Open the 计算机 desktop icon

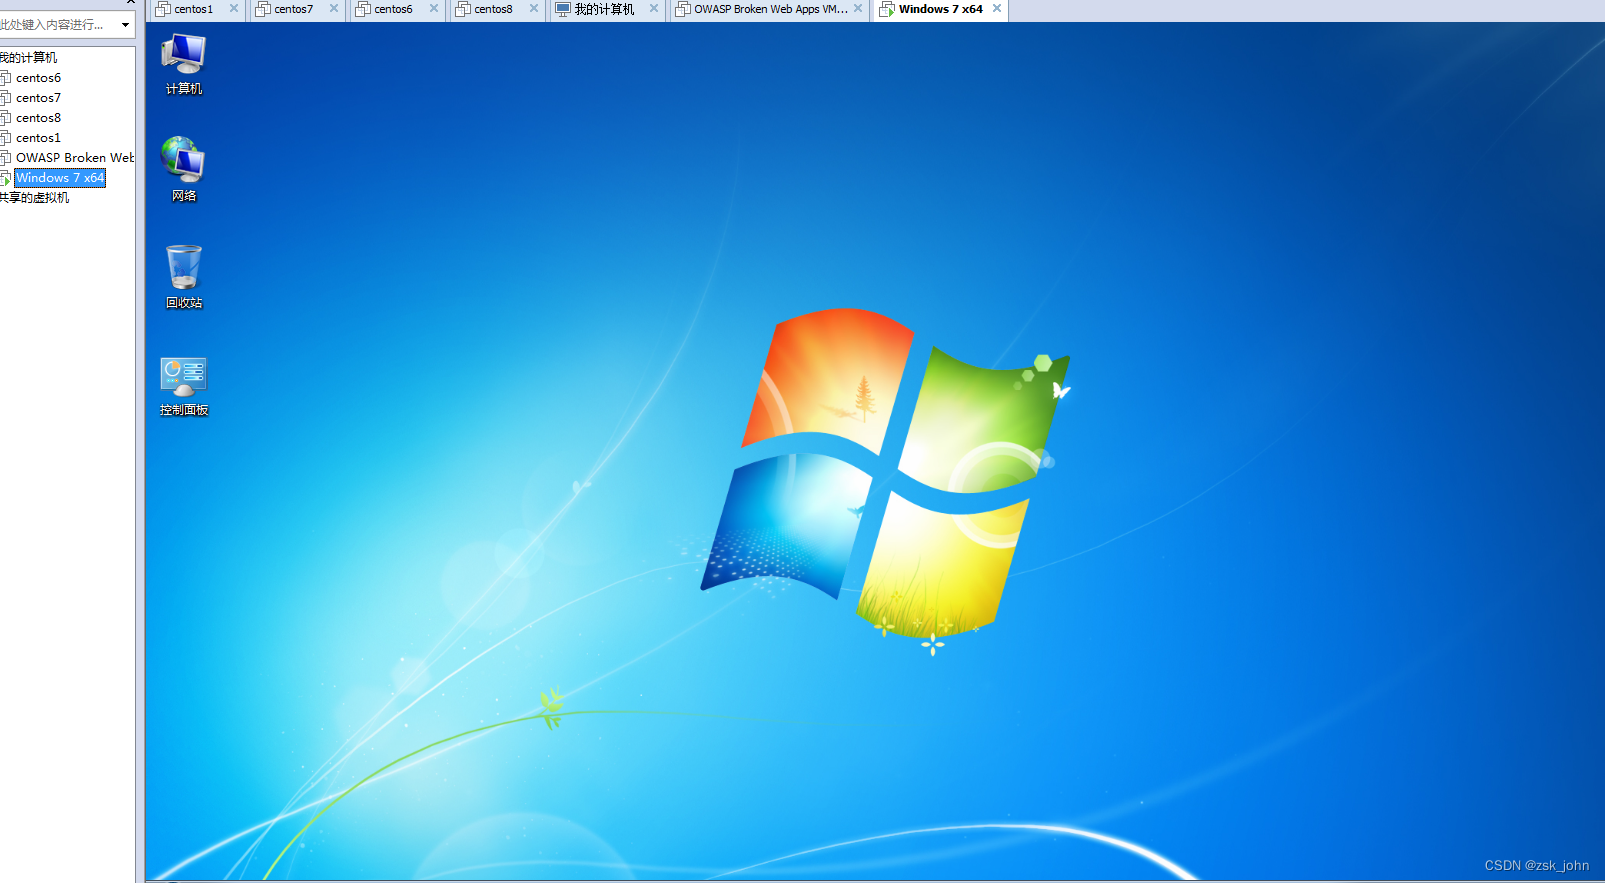[184, 64]
